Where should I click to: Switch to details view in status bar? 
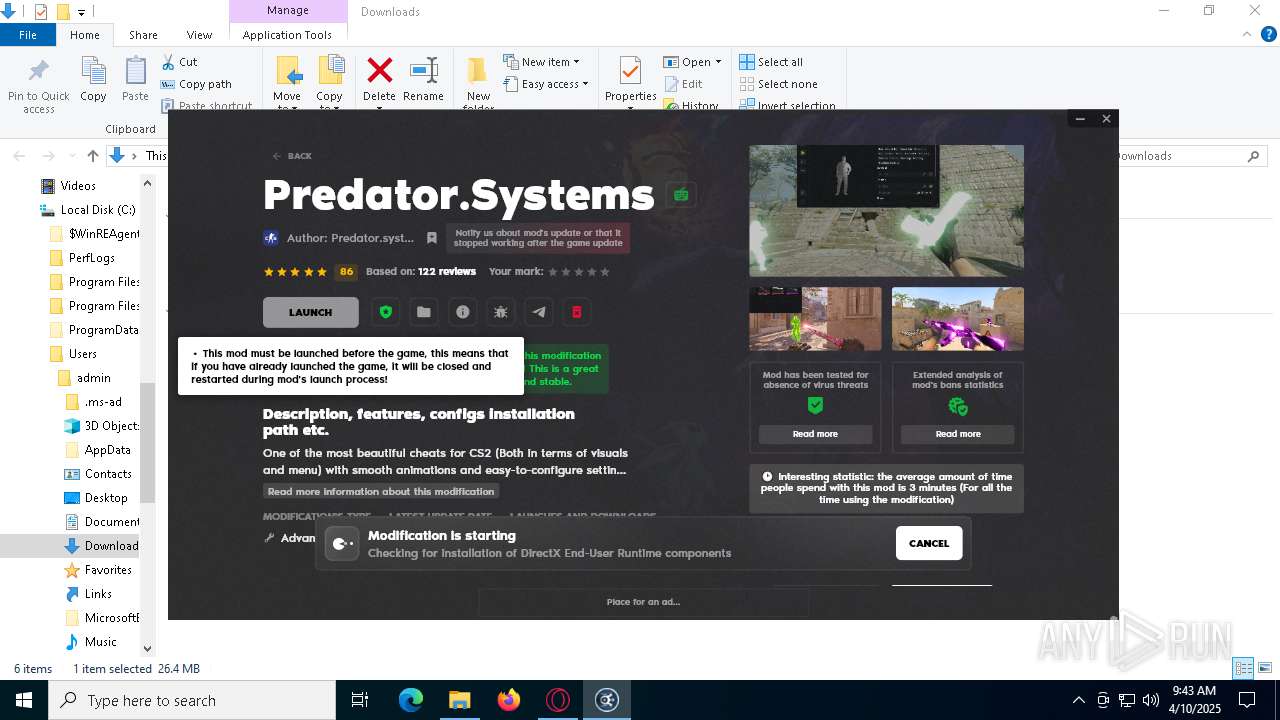1244,668
